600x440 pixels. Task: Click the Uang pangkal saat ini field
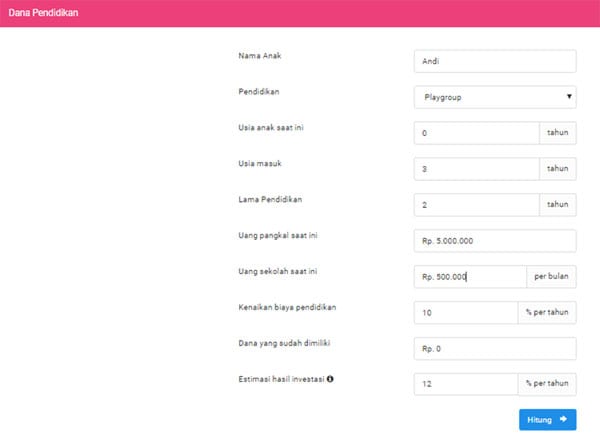[495, 241]
